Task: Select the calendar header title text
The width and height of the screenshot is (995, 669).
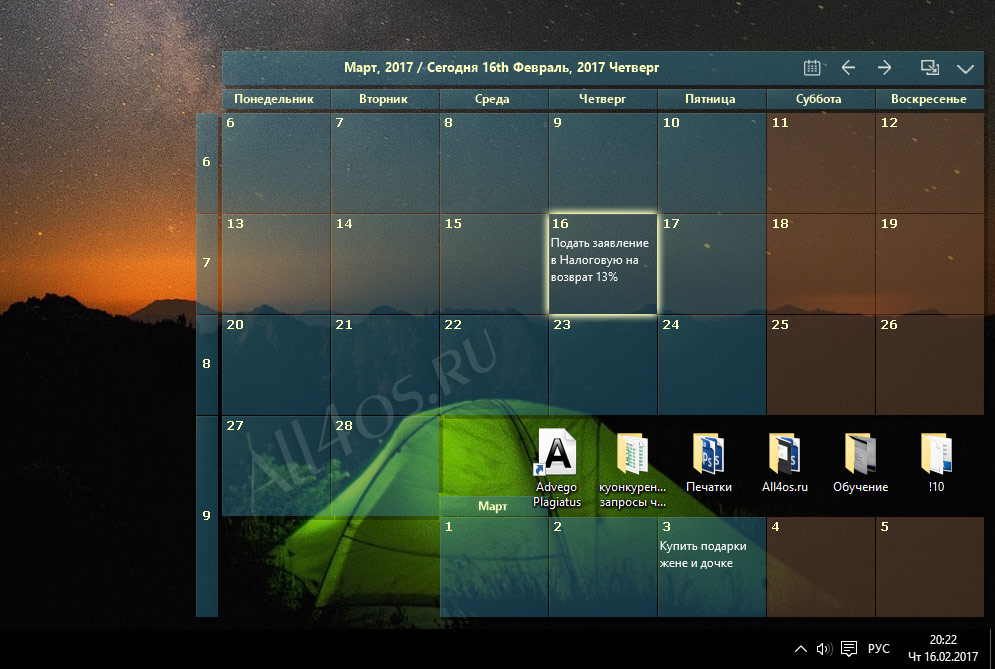Action: (501, 67)
